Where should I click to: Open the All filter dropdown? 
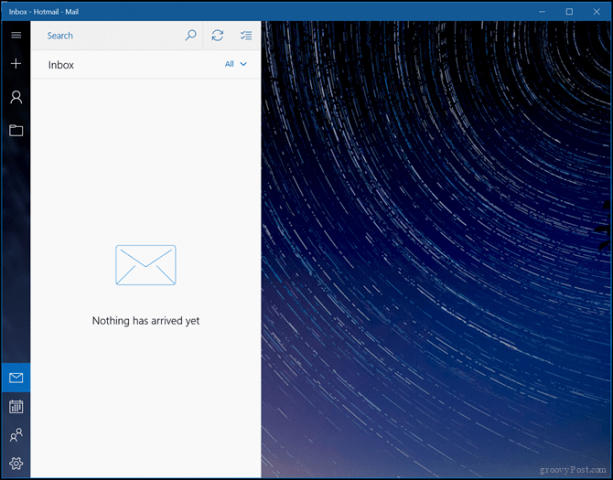click(236, 64)
